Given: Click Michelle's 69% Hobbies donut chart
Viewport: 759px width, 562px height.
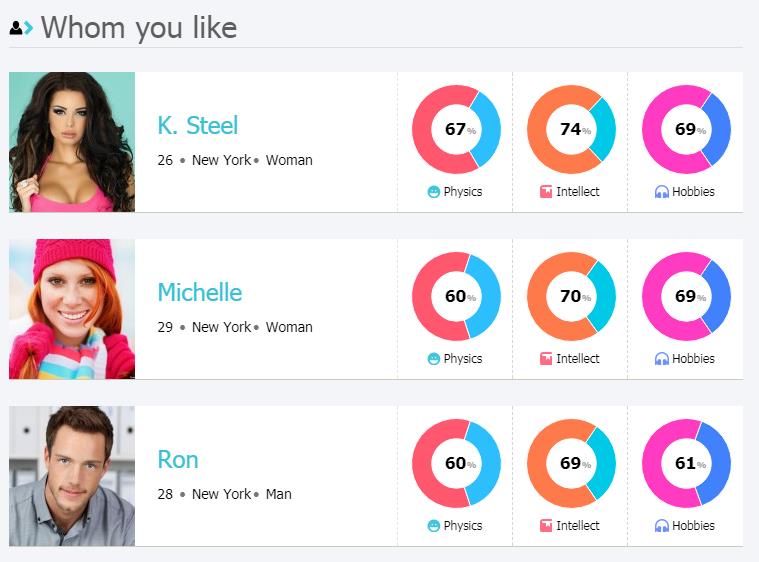Looking at the screenshot, I should pos(686,297).
